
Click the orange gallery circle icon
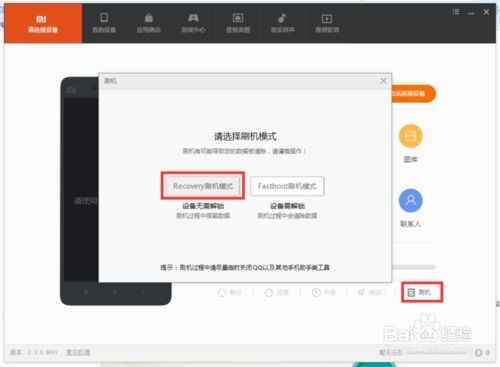(x=411, y=136)
